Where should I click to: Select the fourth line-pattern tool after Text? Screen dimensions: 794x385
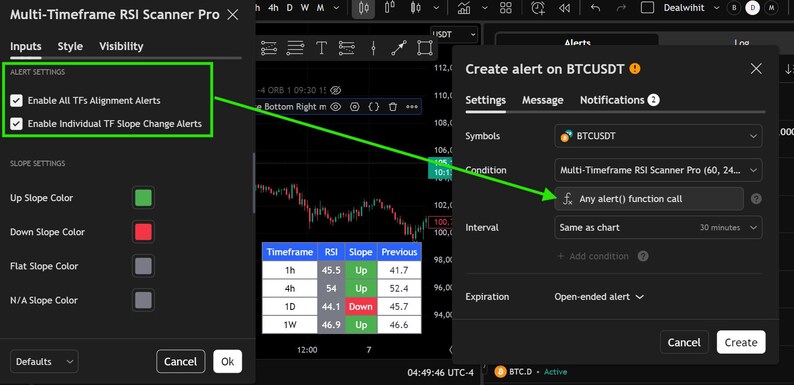tap(346, 48)
